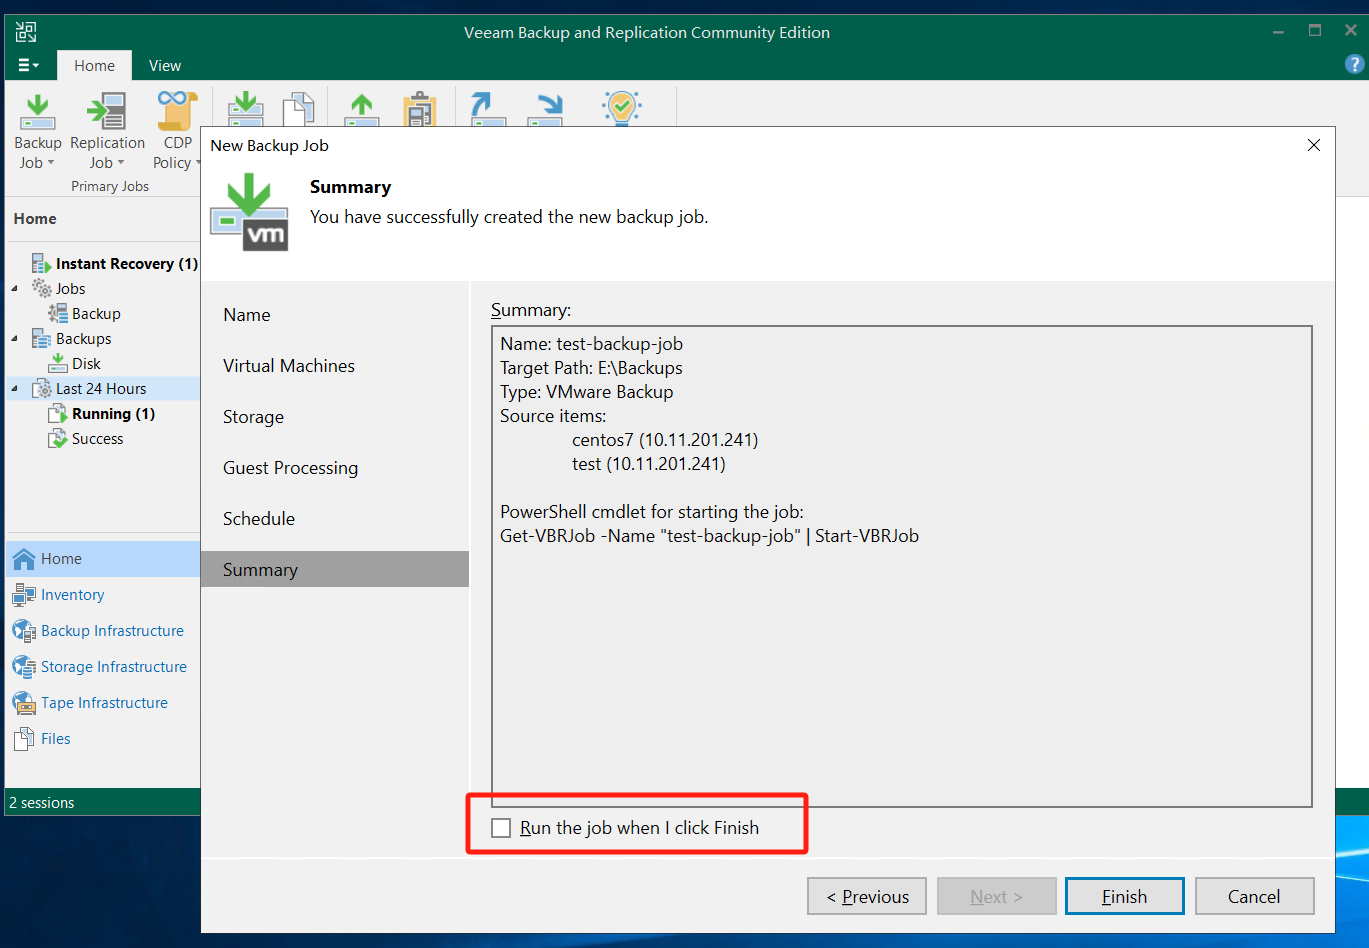Click the Disk backup icon in the tree
Viewport: 1369px width, 948px height.
click(58, 364)
